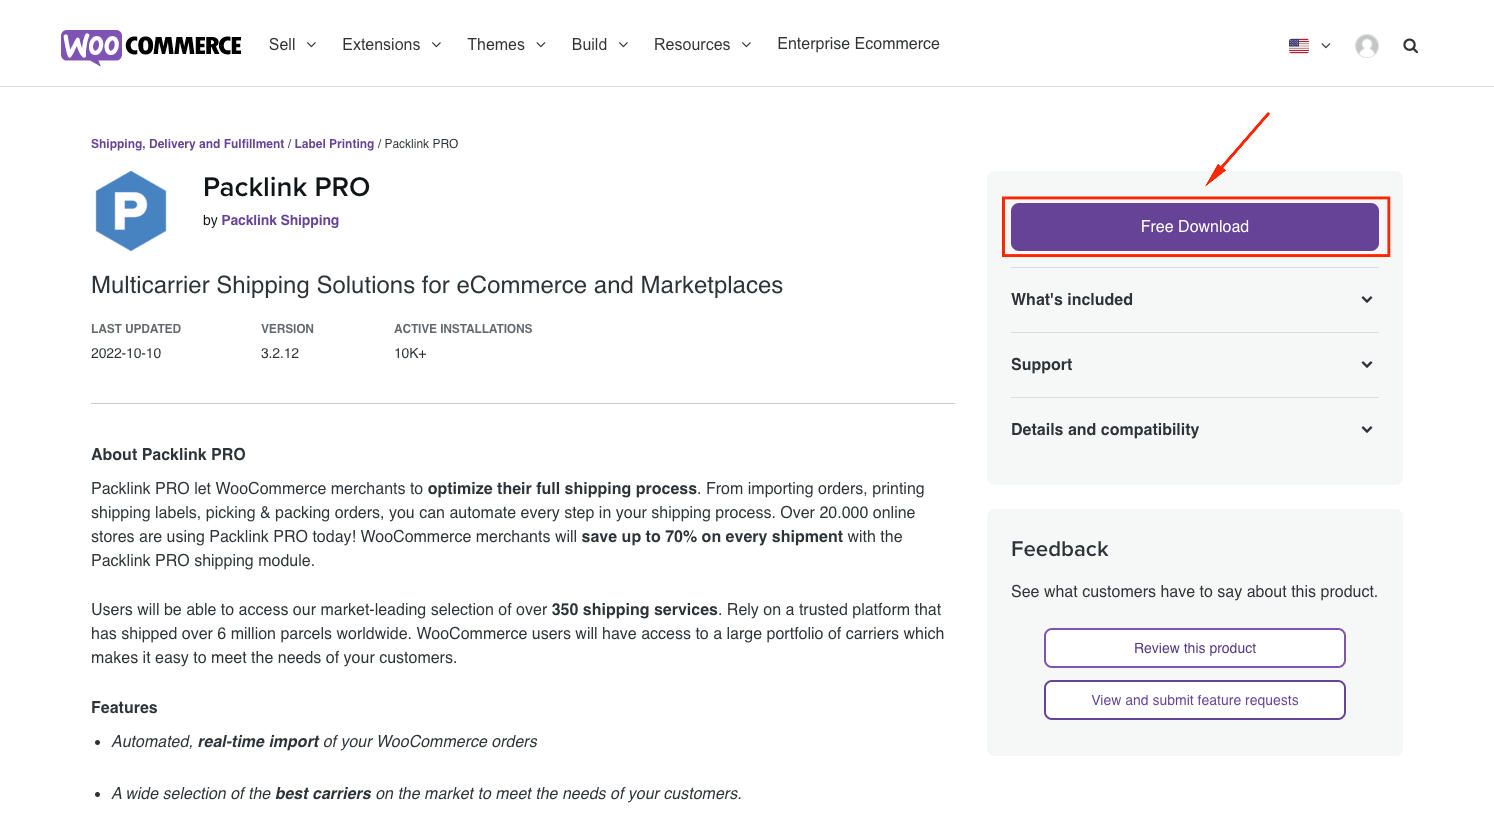Image resolution: width=1494 pixels, height=823 pixels.
Task: Click the Free Download button
Action: (x=1194, y=226)
